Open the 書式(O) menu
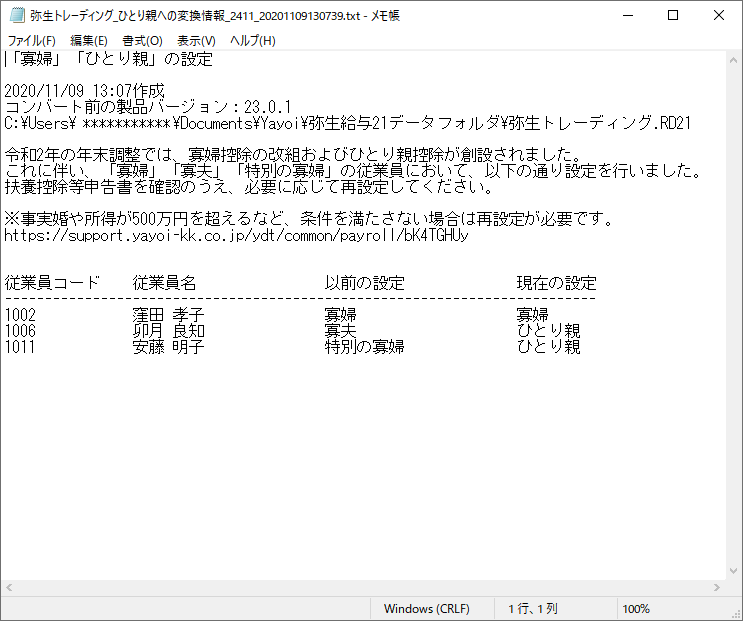This screenshot has width=743, height=621. pos(142,41)
